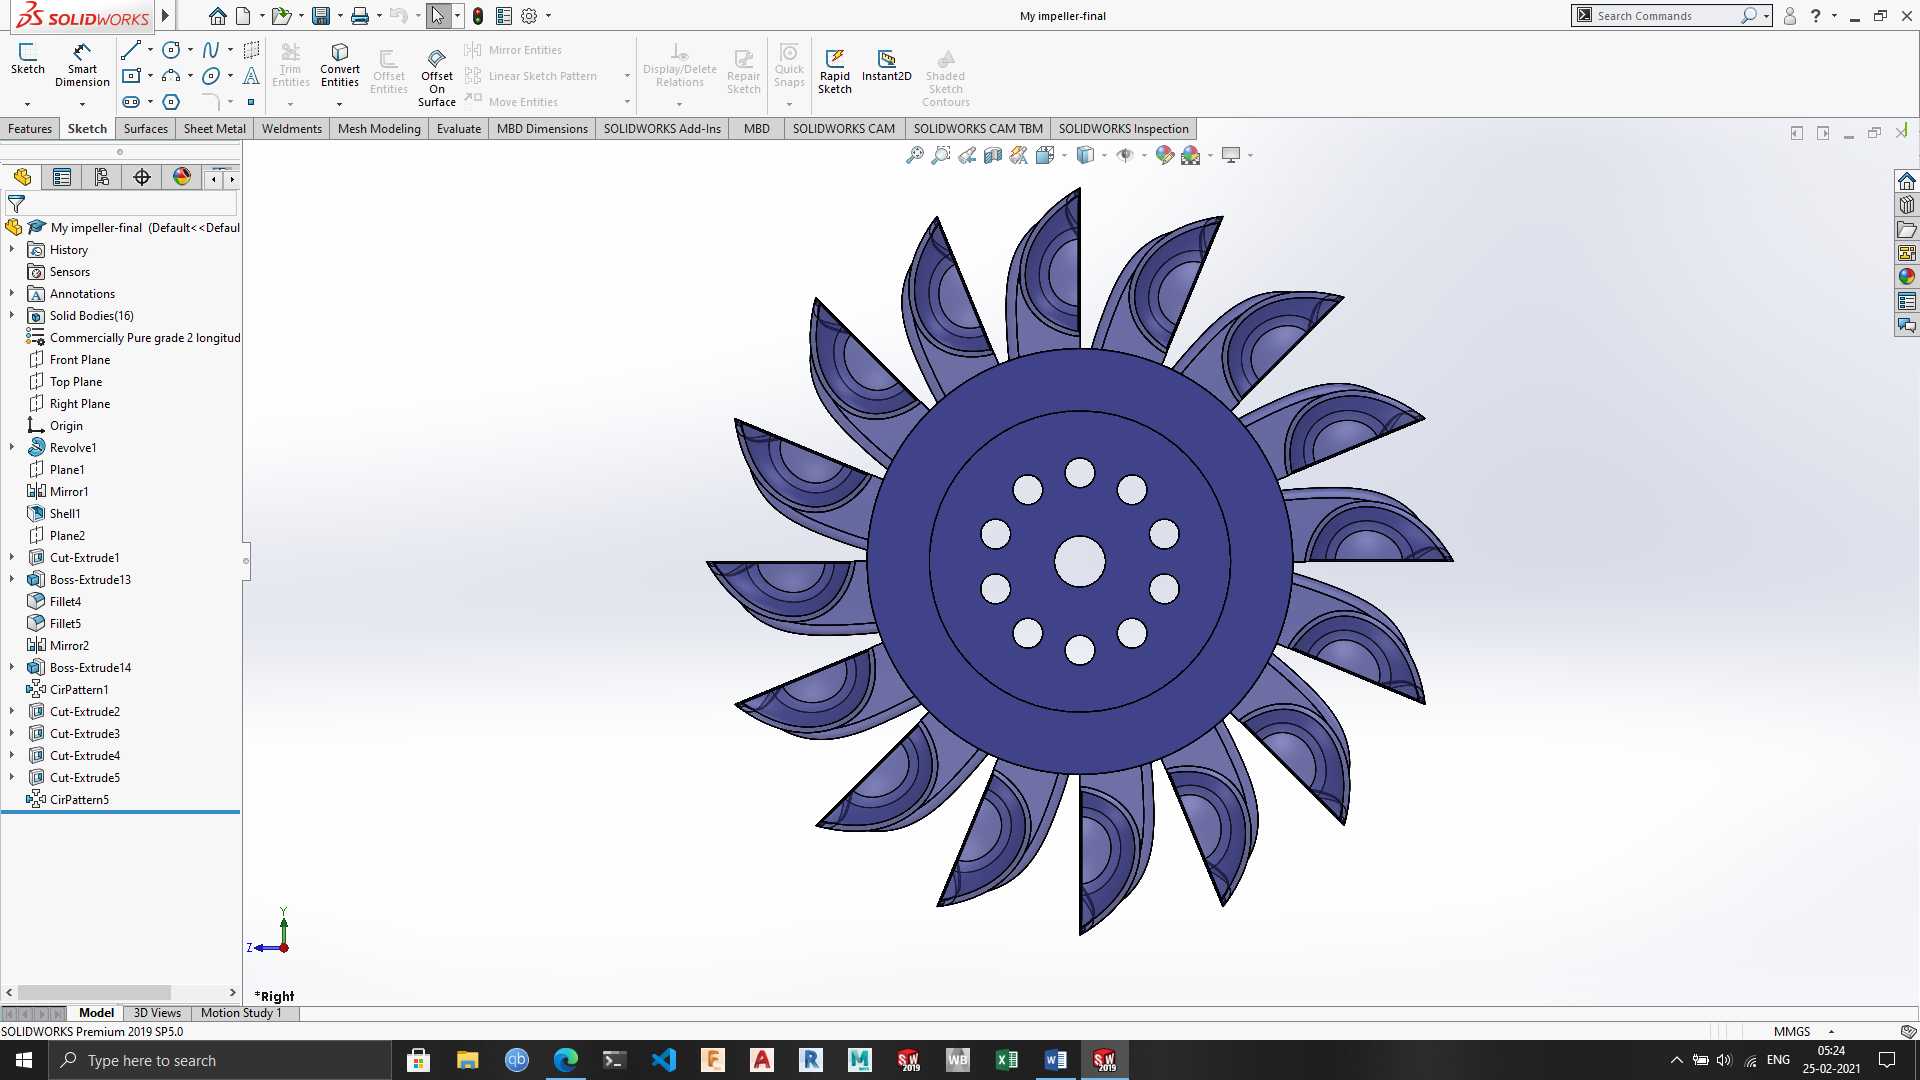The height and width of the screenshot is (1080, 1920).
Task: Click the Rebuild traffic light icon
Action: [x=478, y=16]
